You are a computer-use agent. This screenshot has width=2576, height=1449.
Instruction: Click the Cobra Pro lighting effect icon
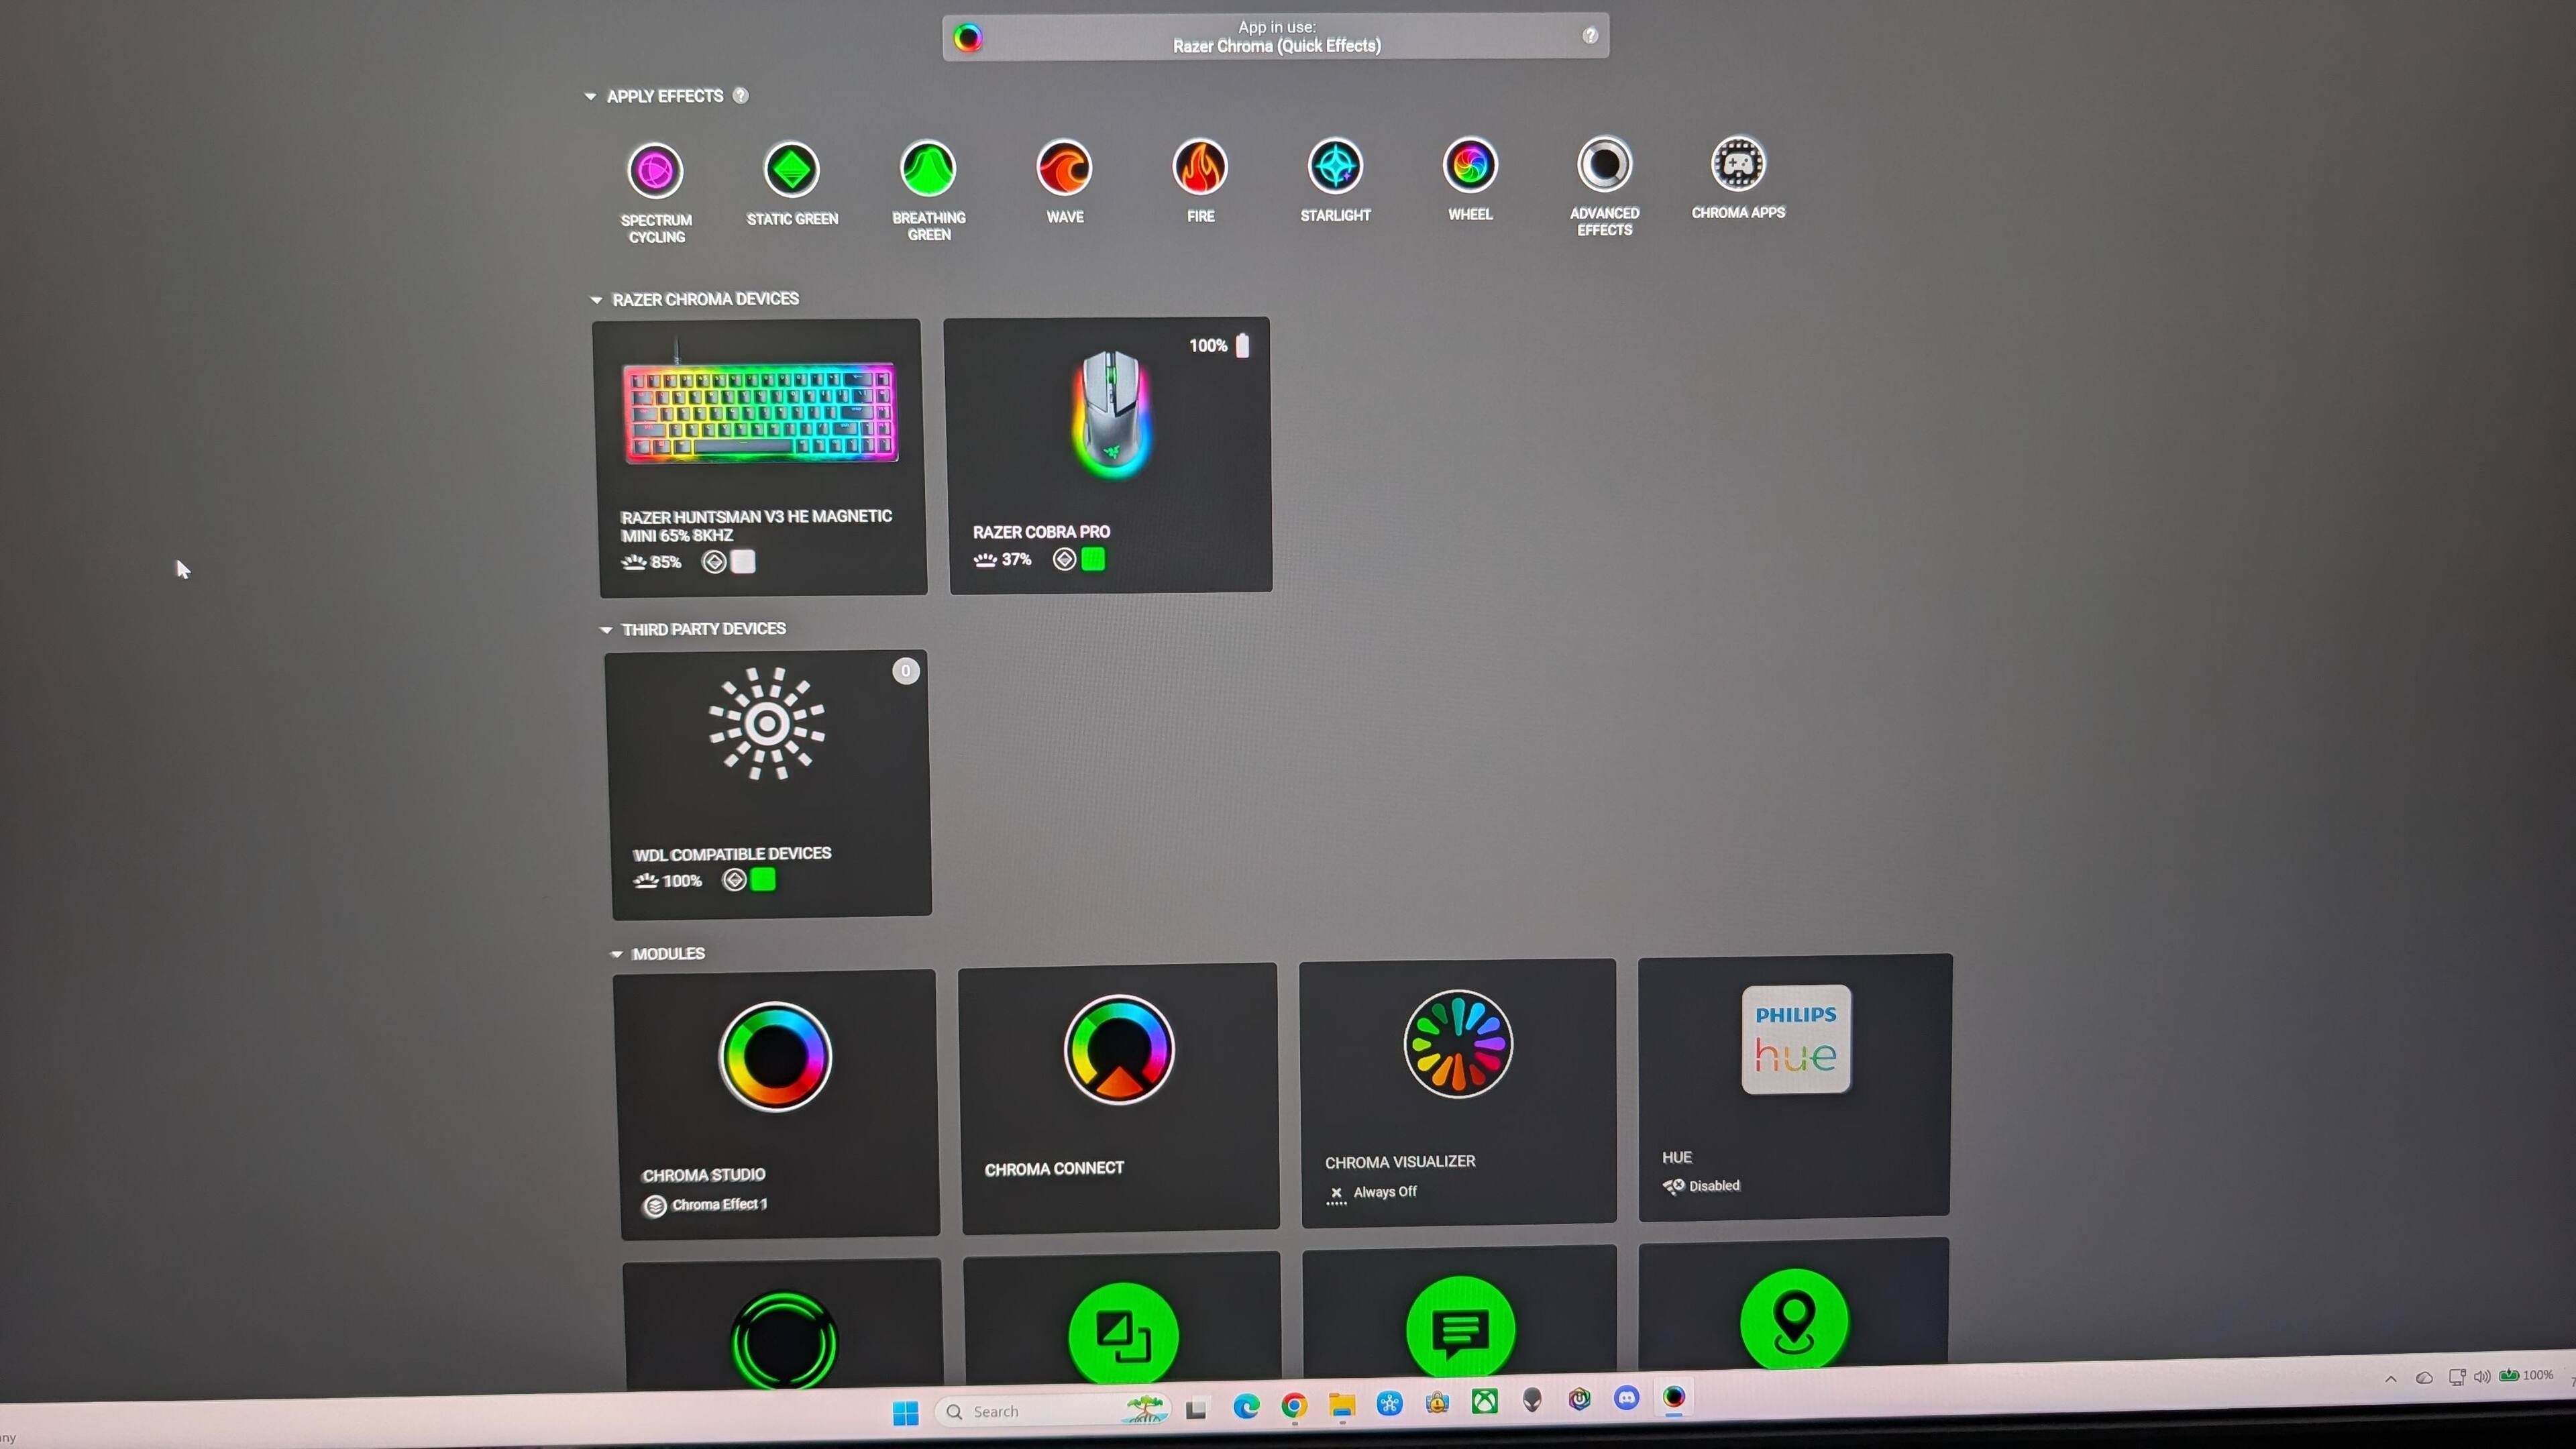1064,559
